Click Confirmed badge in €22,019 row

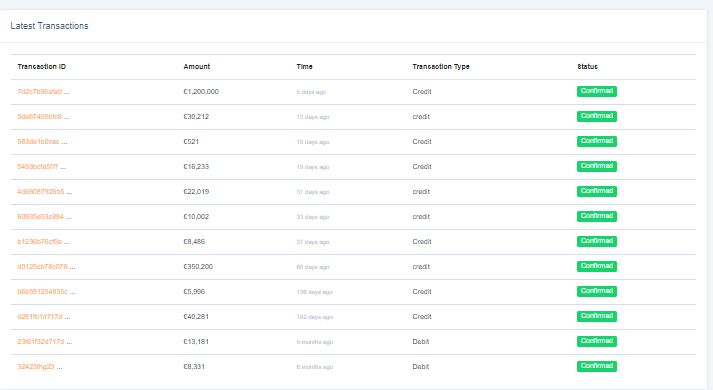pos(597,191)
